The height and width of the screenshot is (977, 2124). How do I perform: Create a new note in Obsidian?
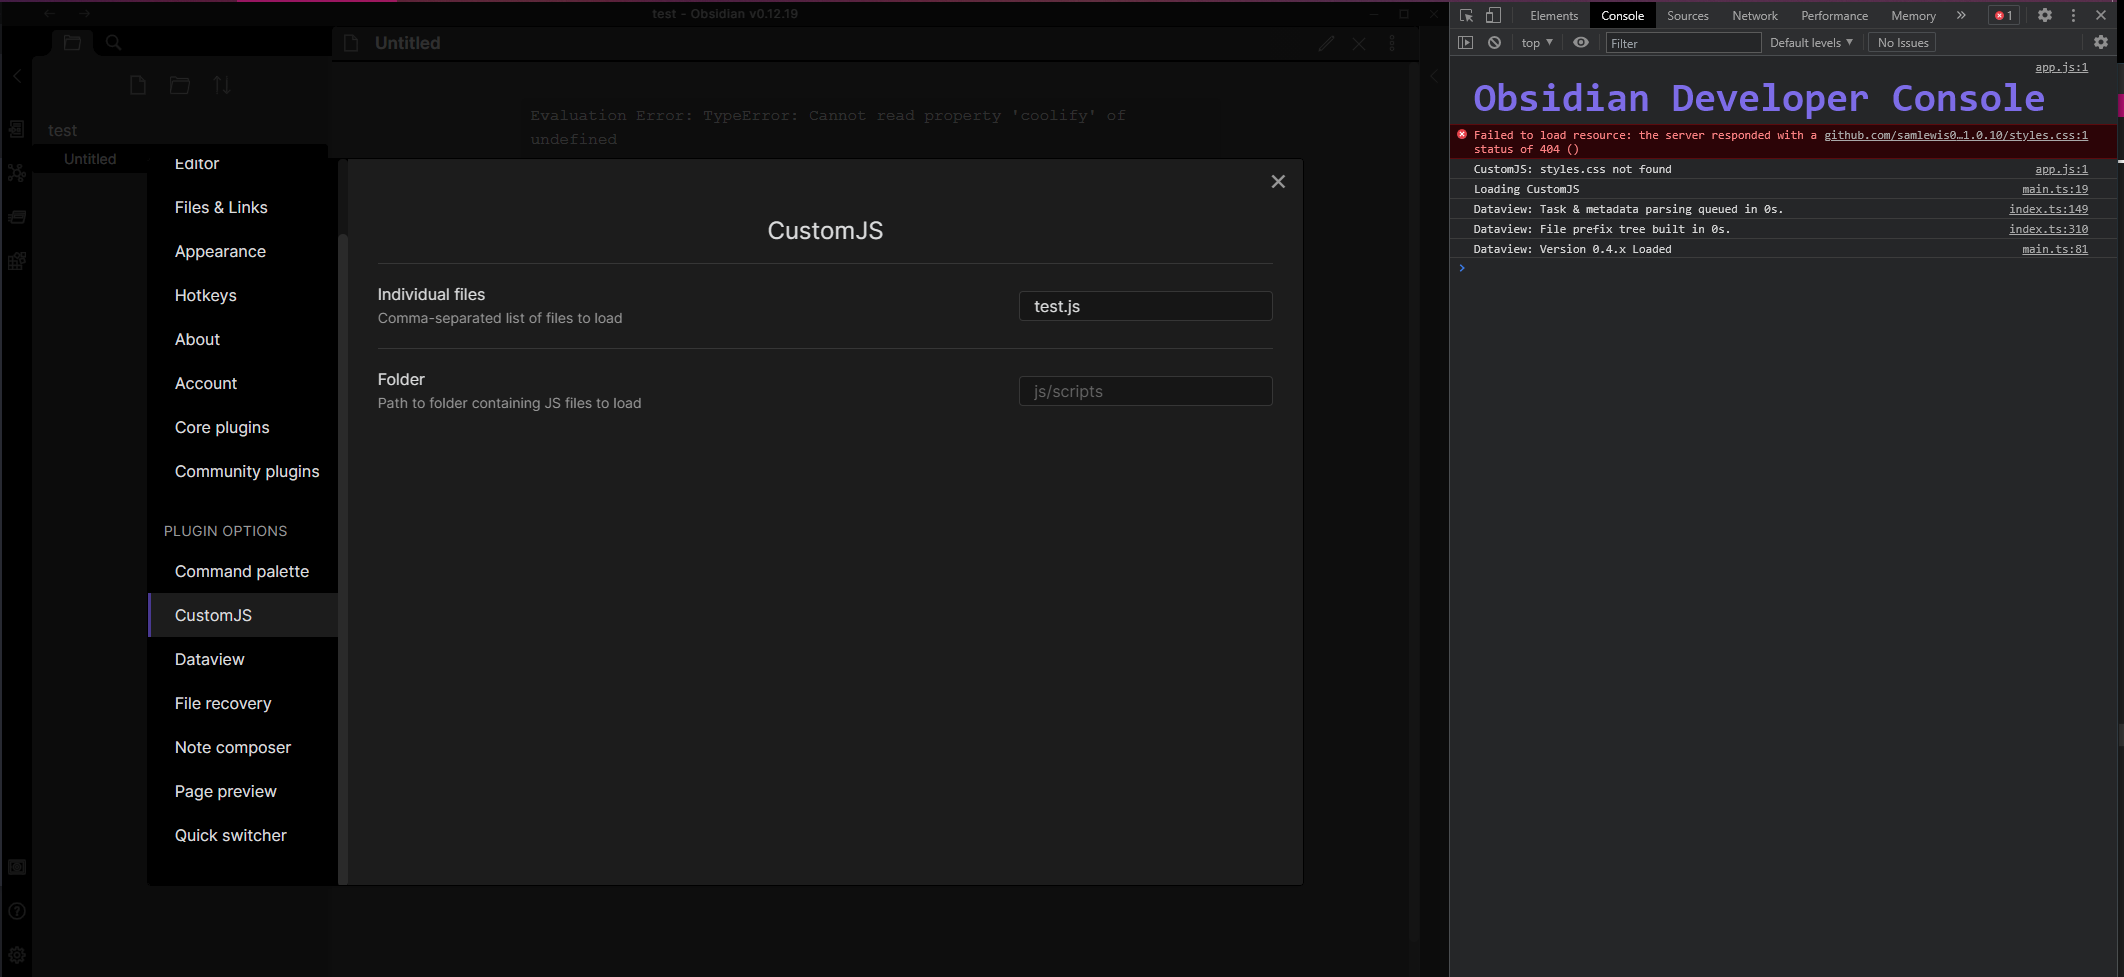point(137,85)
